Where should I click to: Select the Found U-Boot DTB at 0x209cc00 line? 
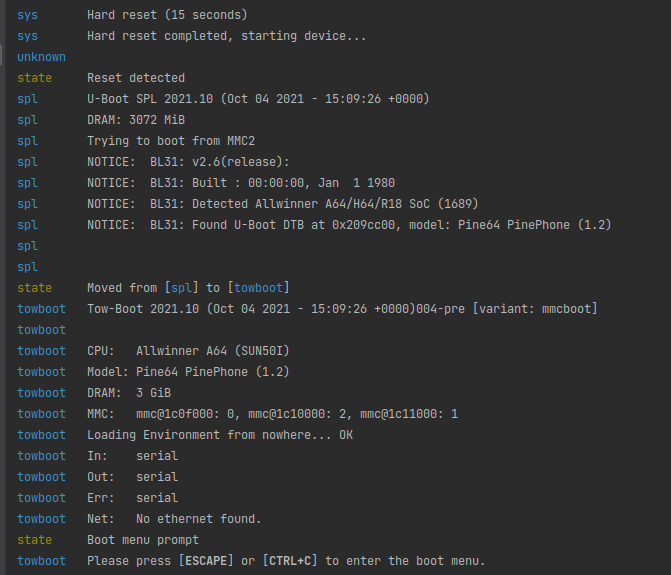349,225
